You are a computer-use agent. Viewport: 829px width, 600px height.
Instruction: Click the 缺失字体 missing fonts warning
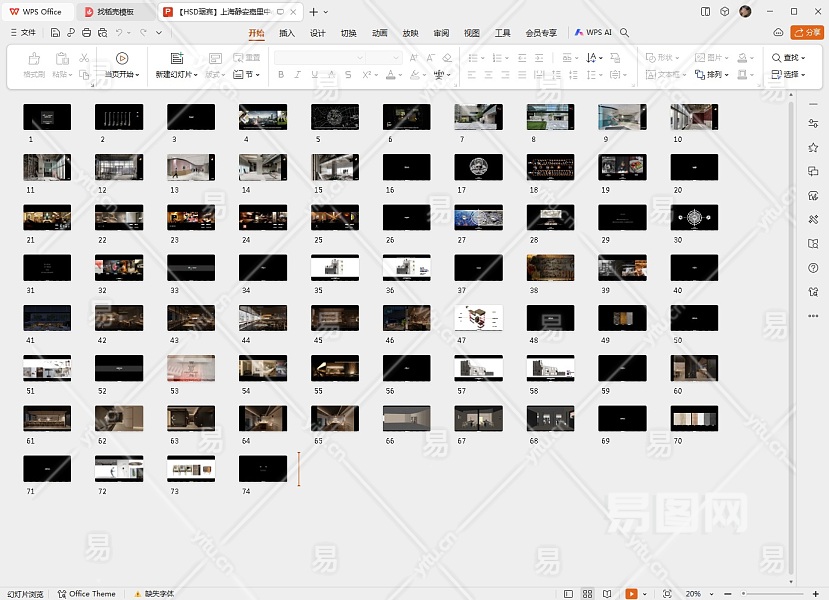(x=157, y=594)
